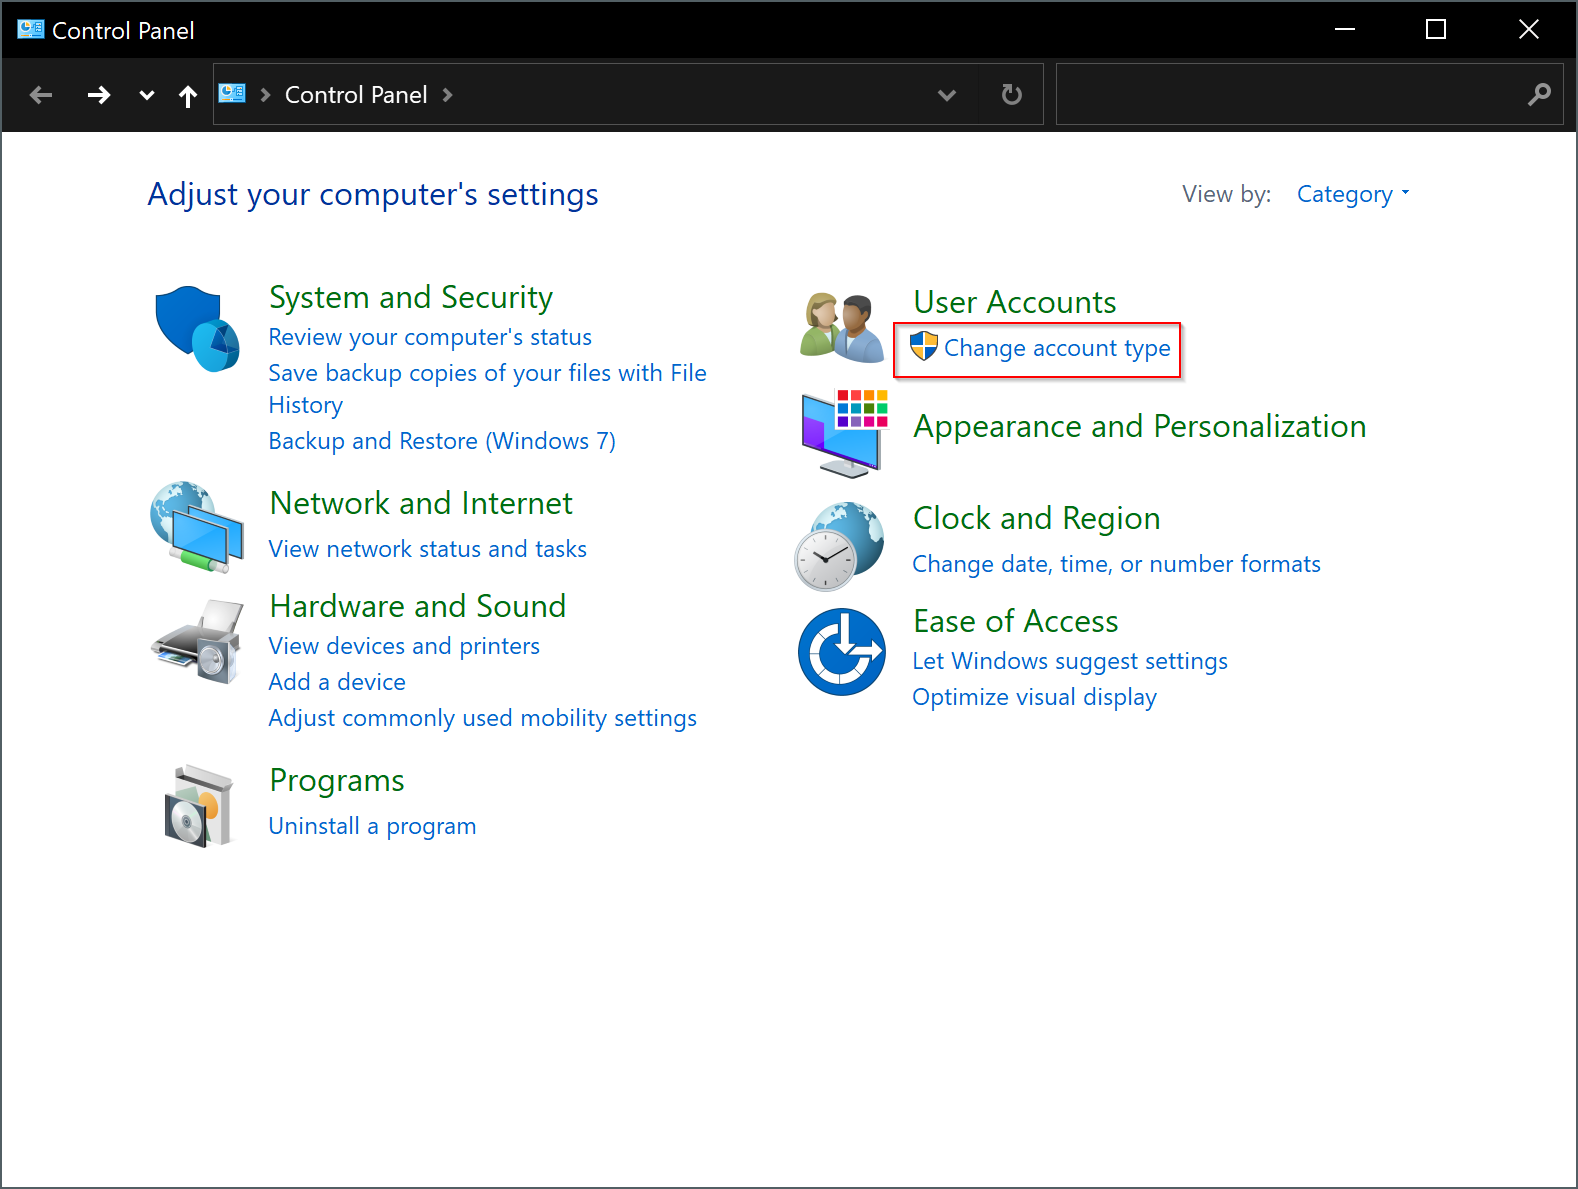Open Network and Internet category

tap(421, 503)
